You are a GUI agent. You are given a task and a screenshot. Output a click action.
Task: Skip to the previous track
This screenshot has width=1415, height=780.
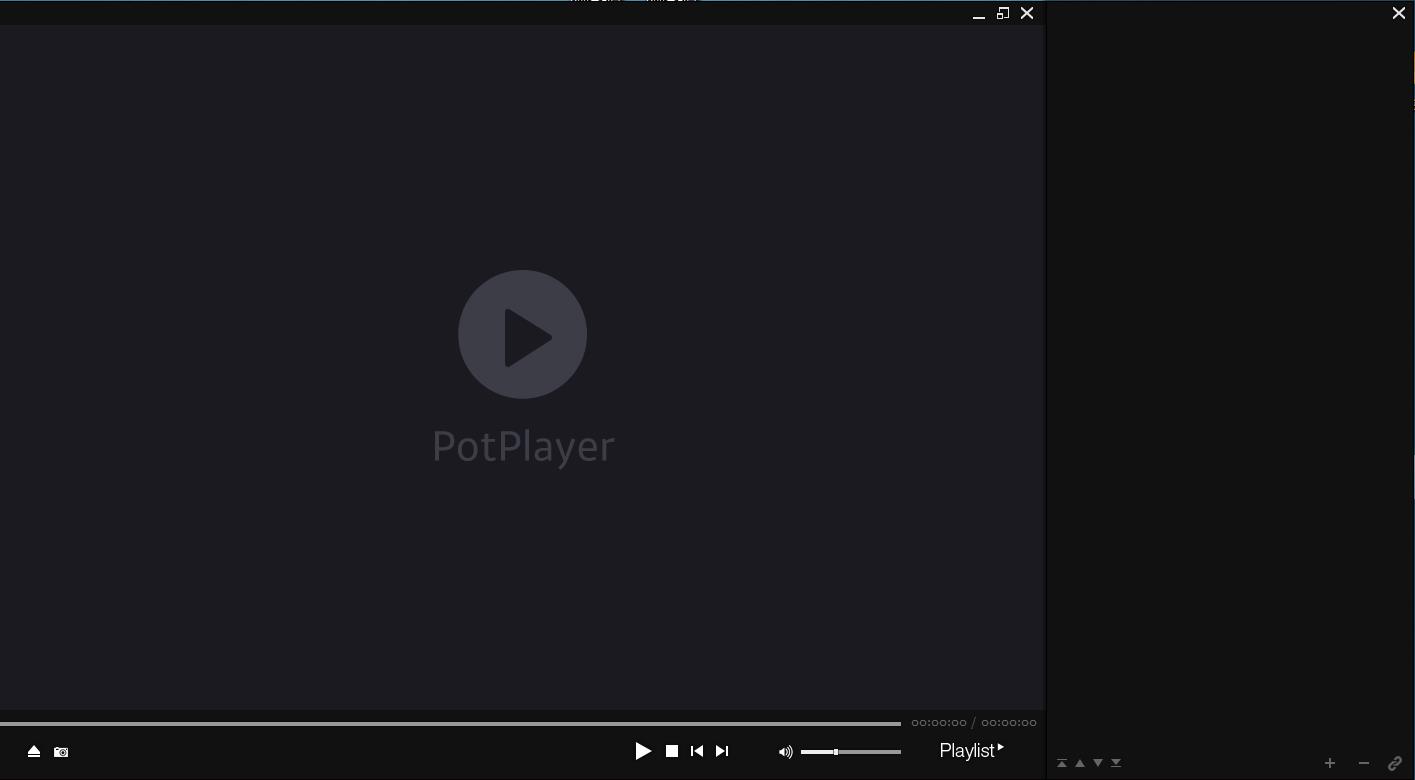pyautogui.click(x=697, y=751)
